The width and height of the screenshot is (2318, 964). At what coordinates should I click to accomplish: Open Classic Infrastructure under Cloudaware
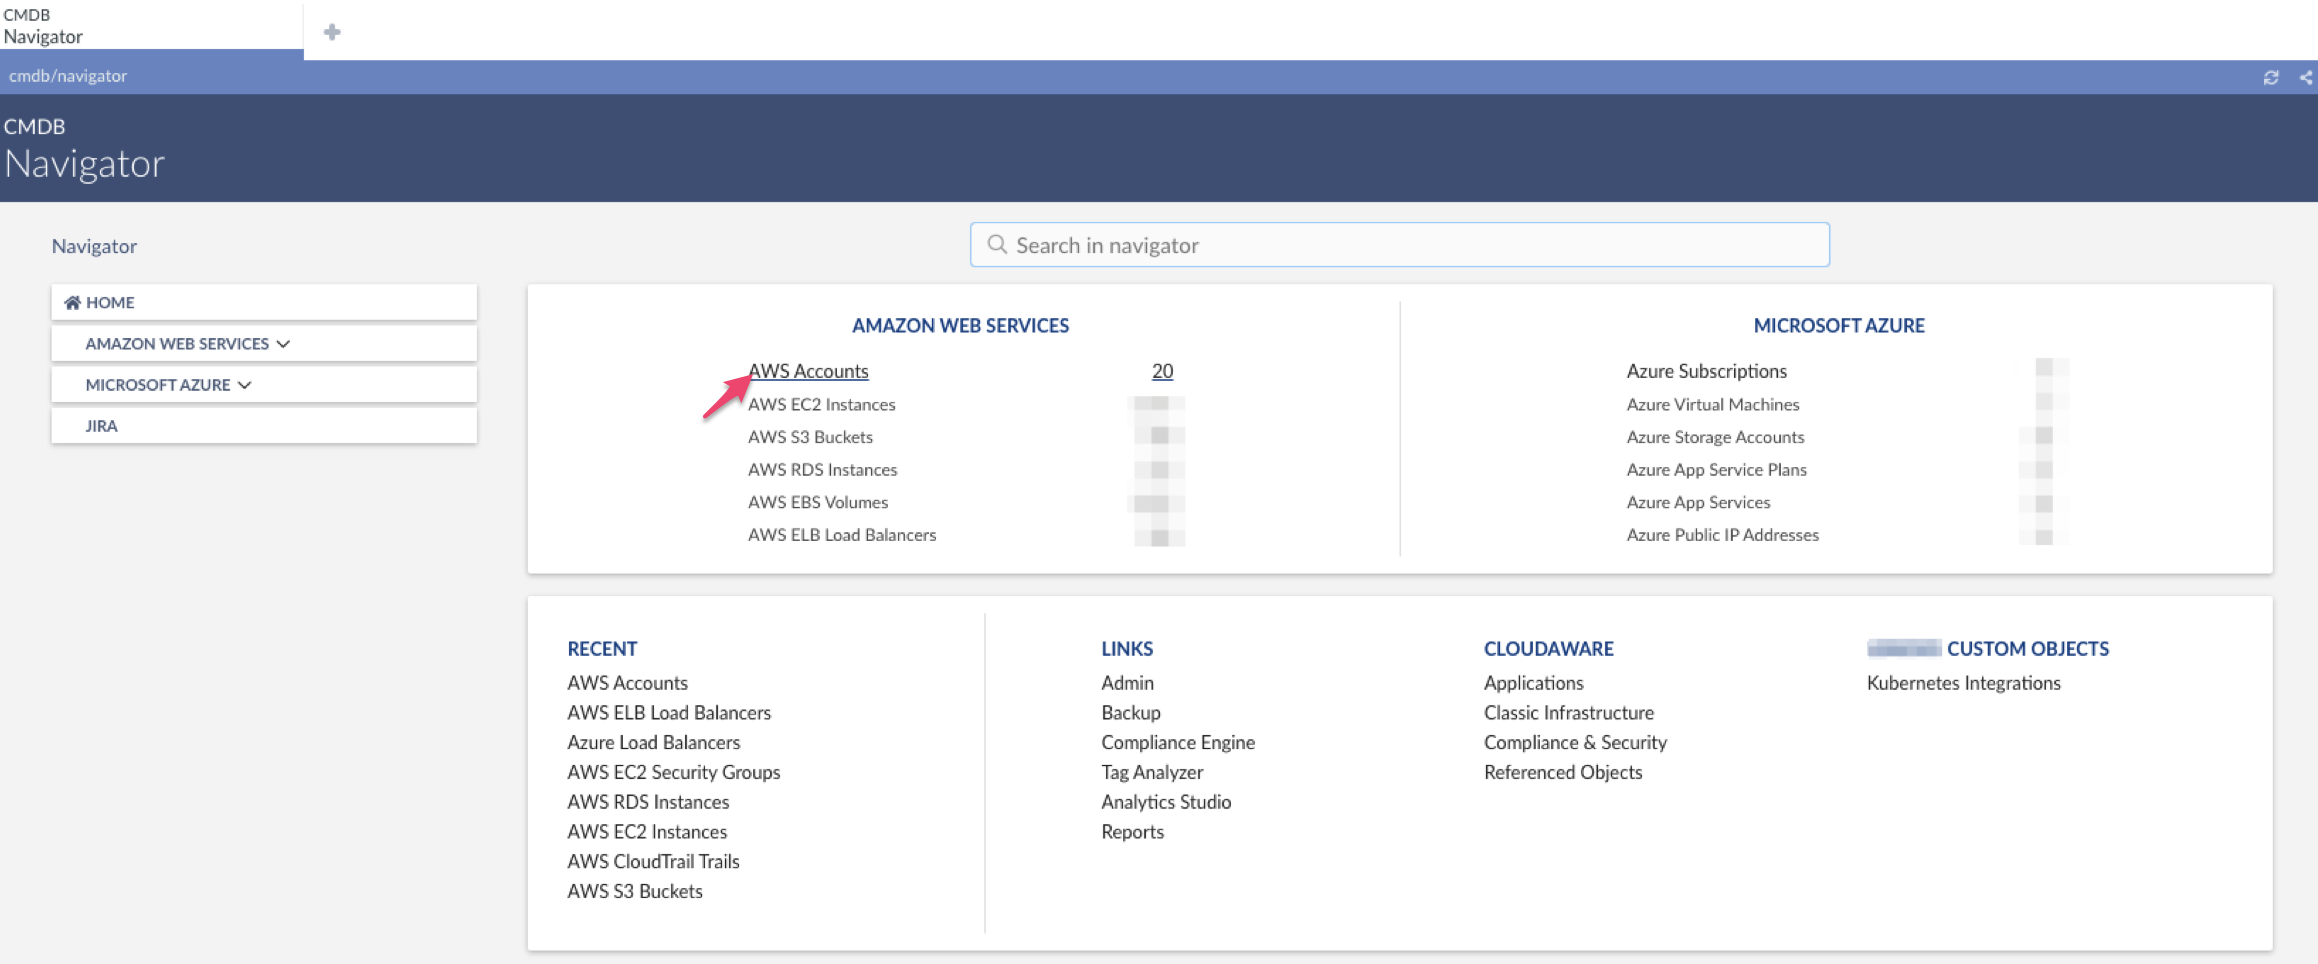[1569, 713]
